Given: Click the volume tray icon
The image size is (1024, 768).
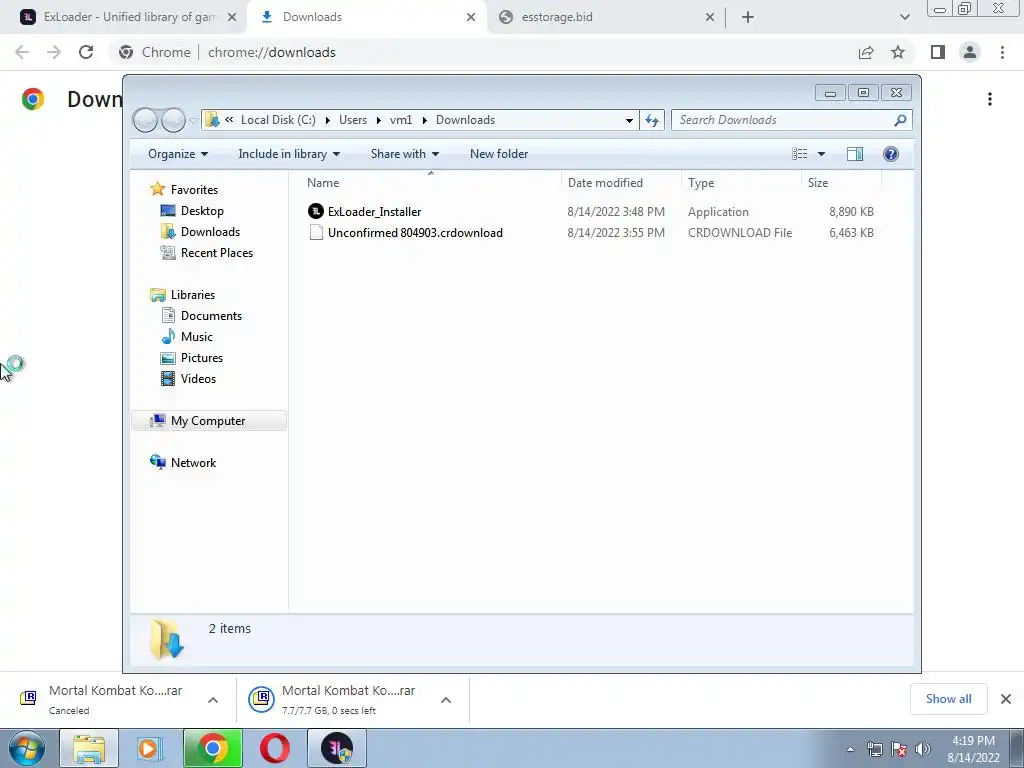Looking at the screenshot, I should 923,749.
